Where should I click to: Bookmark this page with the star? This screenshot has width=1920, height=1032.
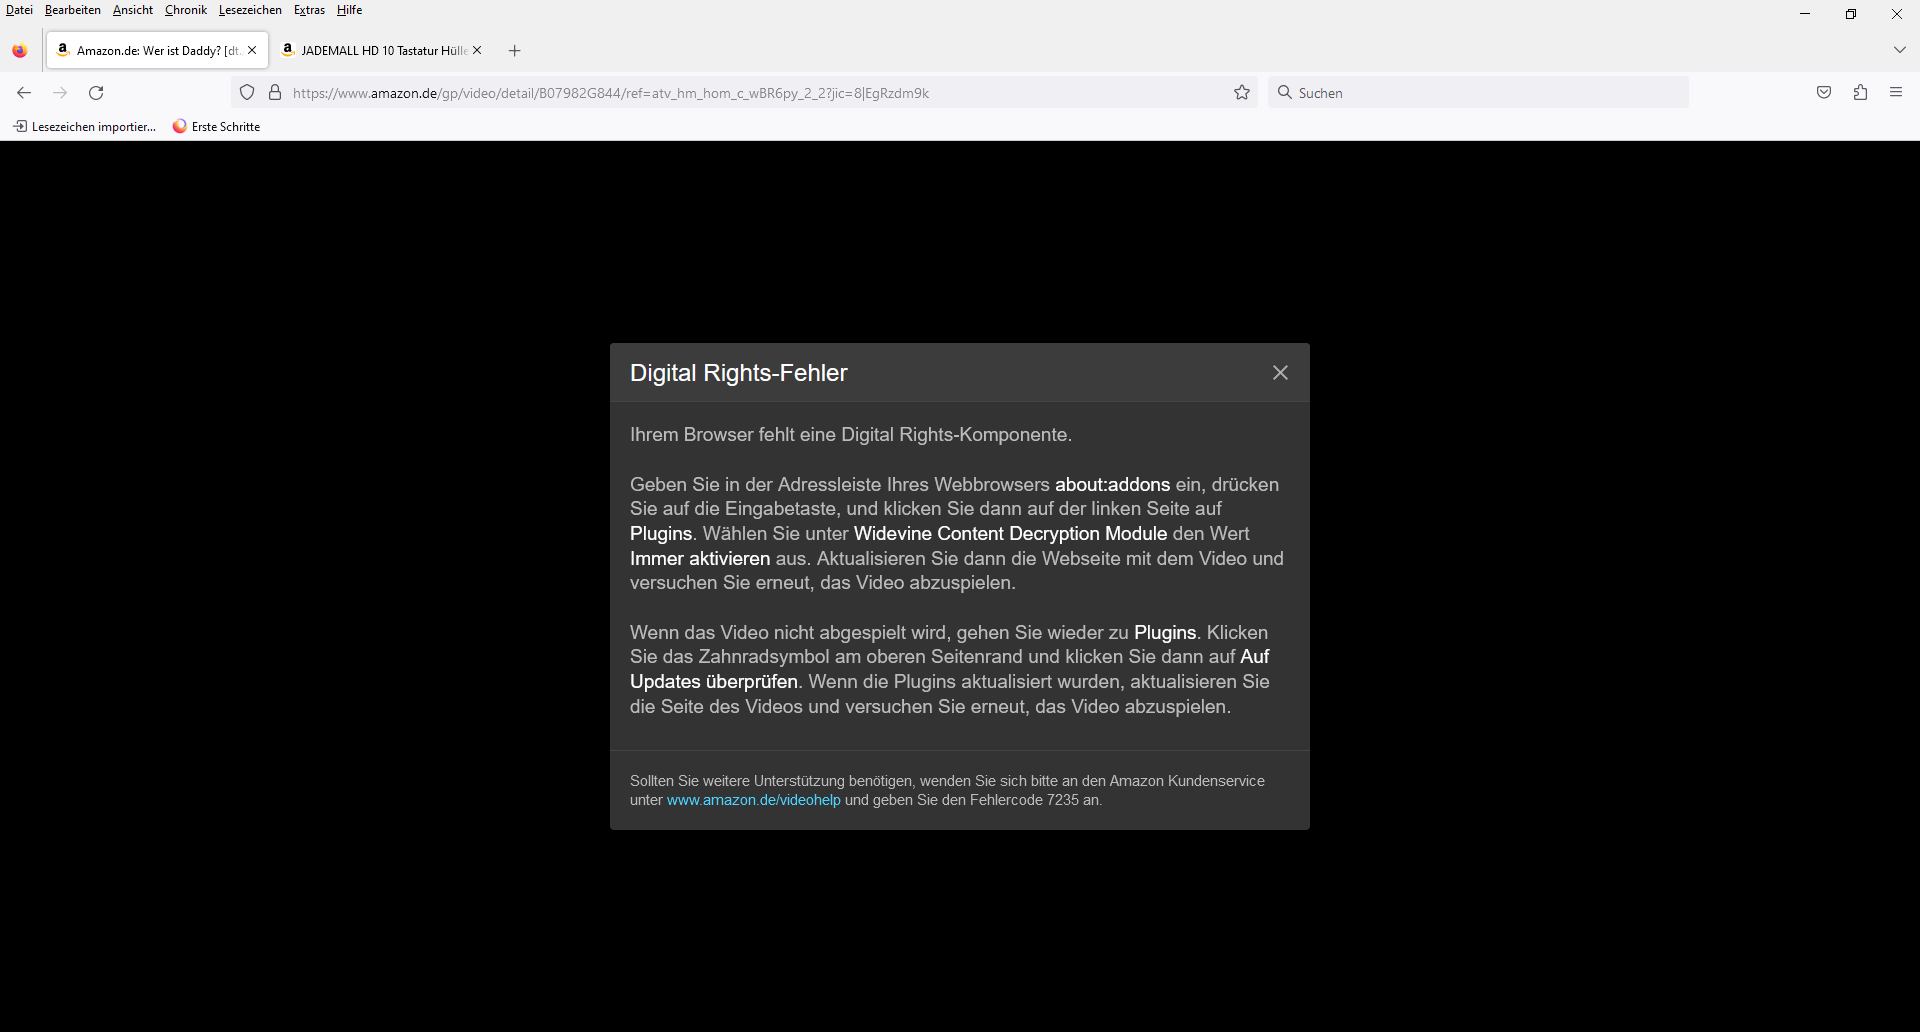coord(1242,93)
